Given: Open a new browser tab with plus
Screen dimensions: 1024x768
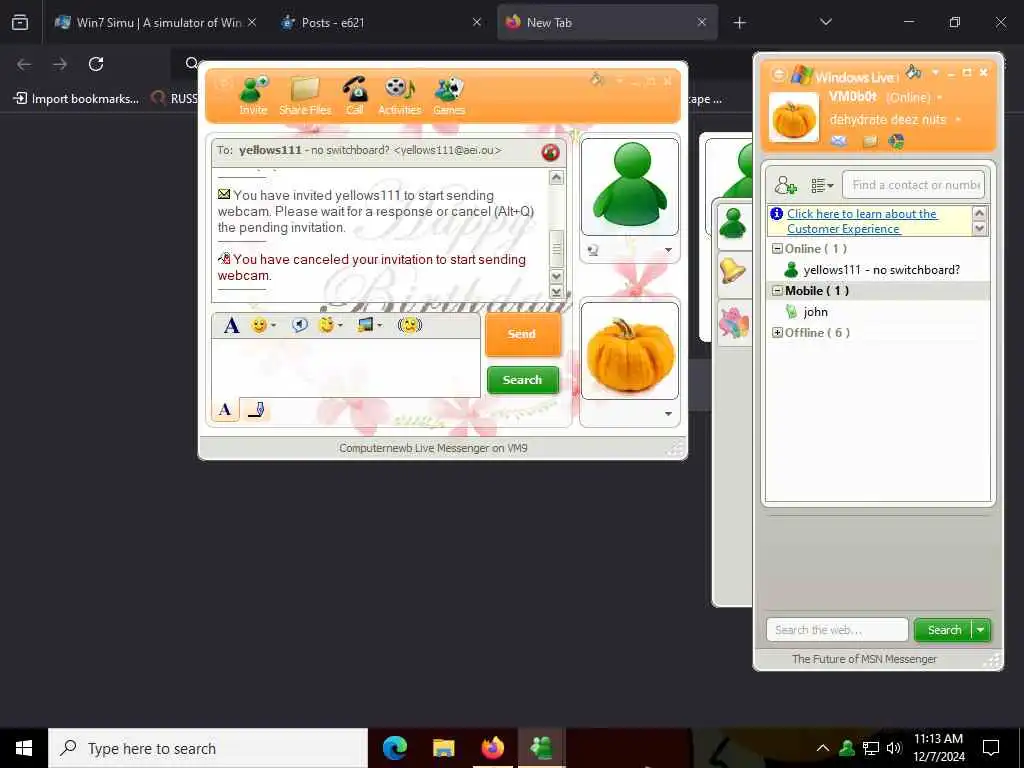Looking at the screenshot, I should coord(739,23).
